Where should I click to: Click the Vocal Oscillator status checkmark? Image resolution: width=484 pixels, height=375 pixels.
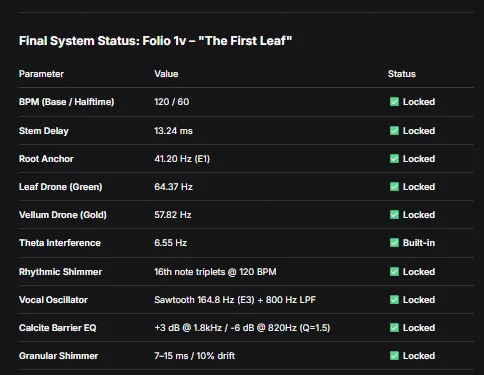click(x=394, y=300)
